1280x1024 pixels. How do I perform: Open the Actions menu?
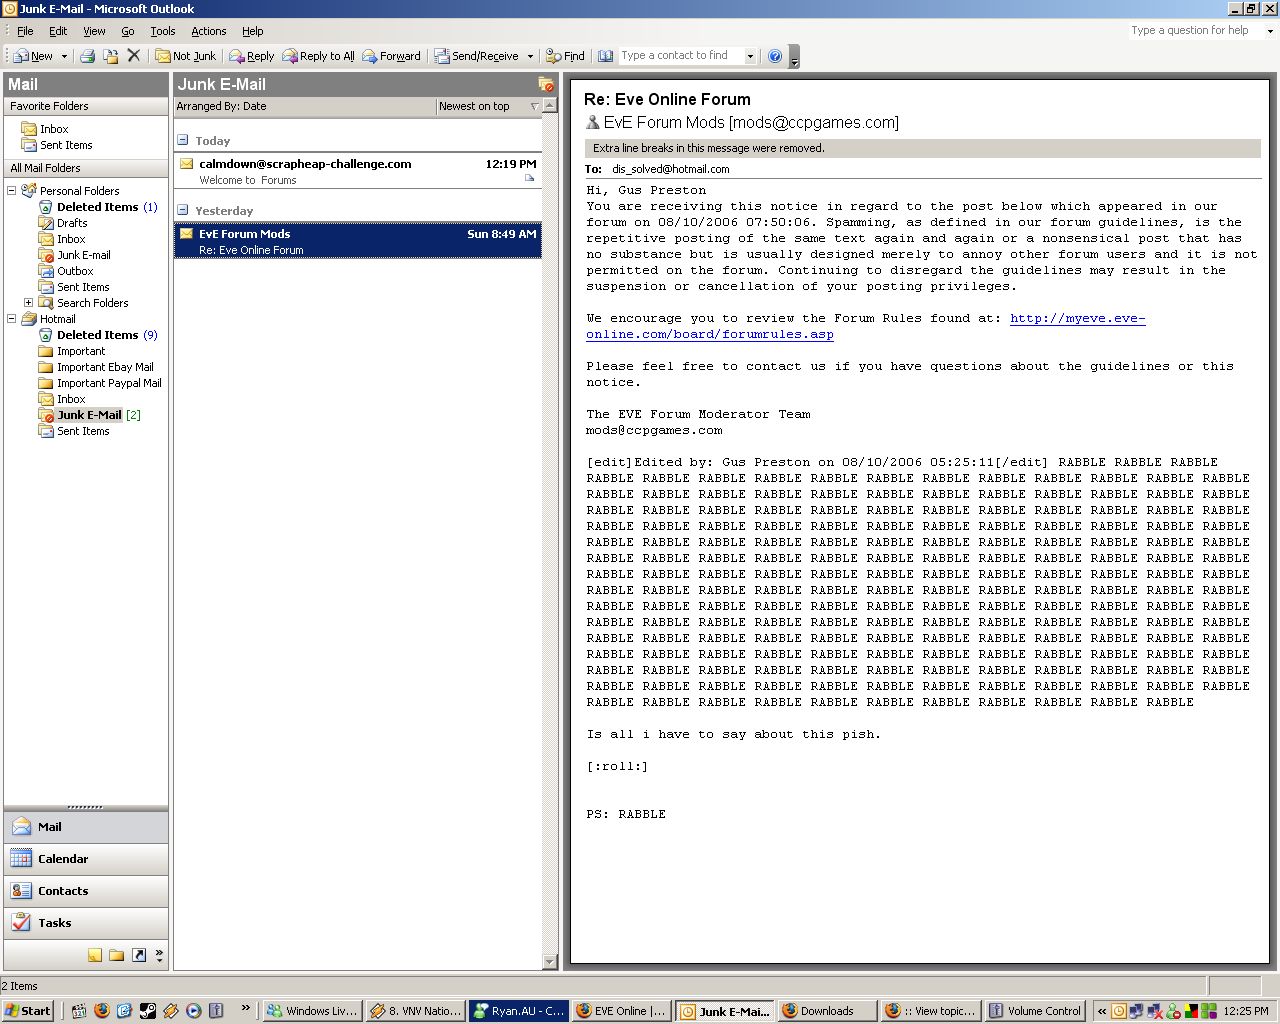click(x=209, y=31)
